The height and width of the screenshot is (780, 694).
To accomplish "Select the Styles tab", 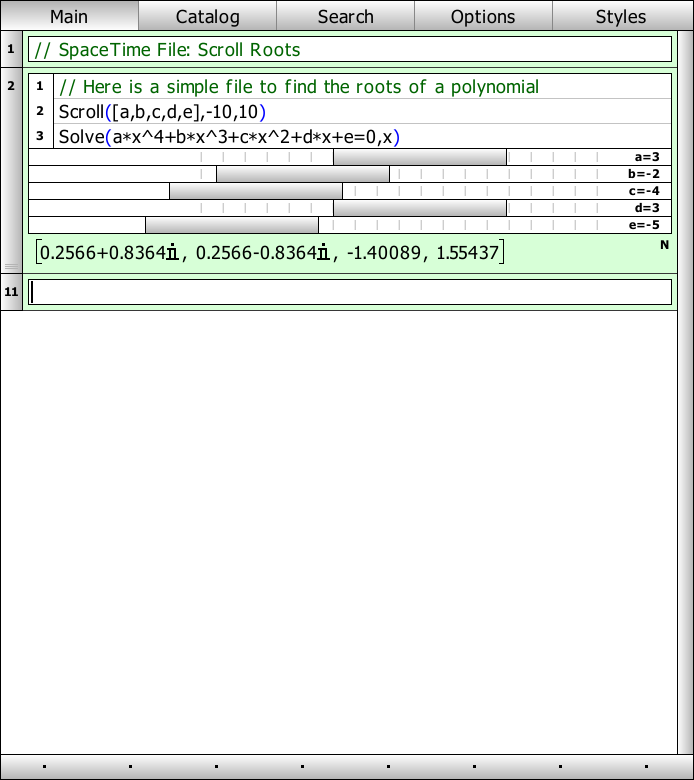I will click(x=621, y=16).
